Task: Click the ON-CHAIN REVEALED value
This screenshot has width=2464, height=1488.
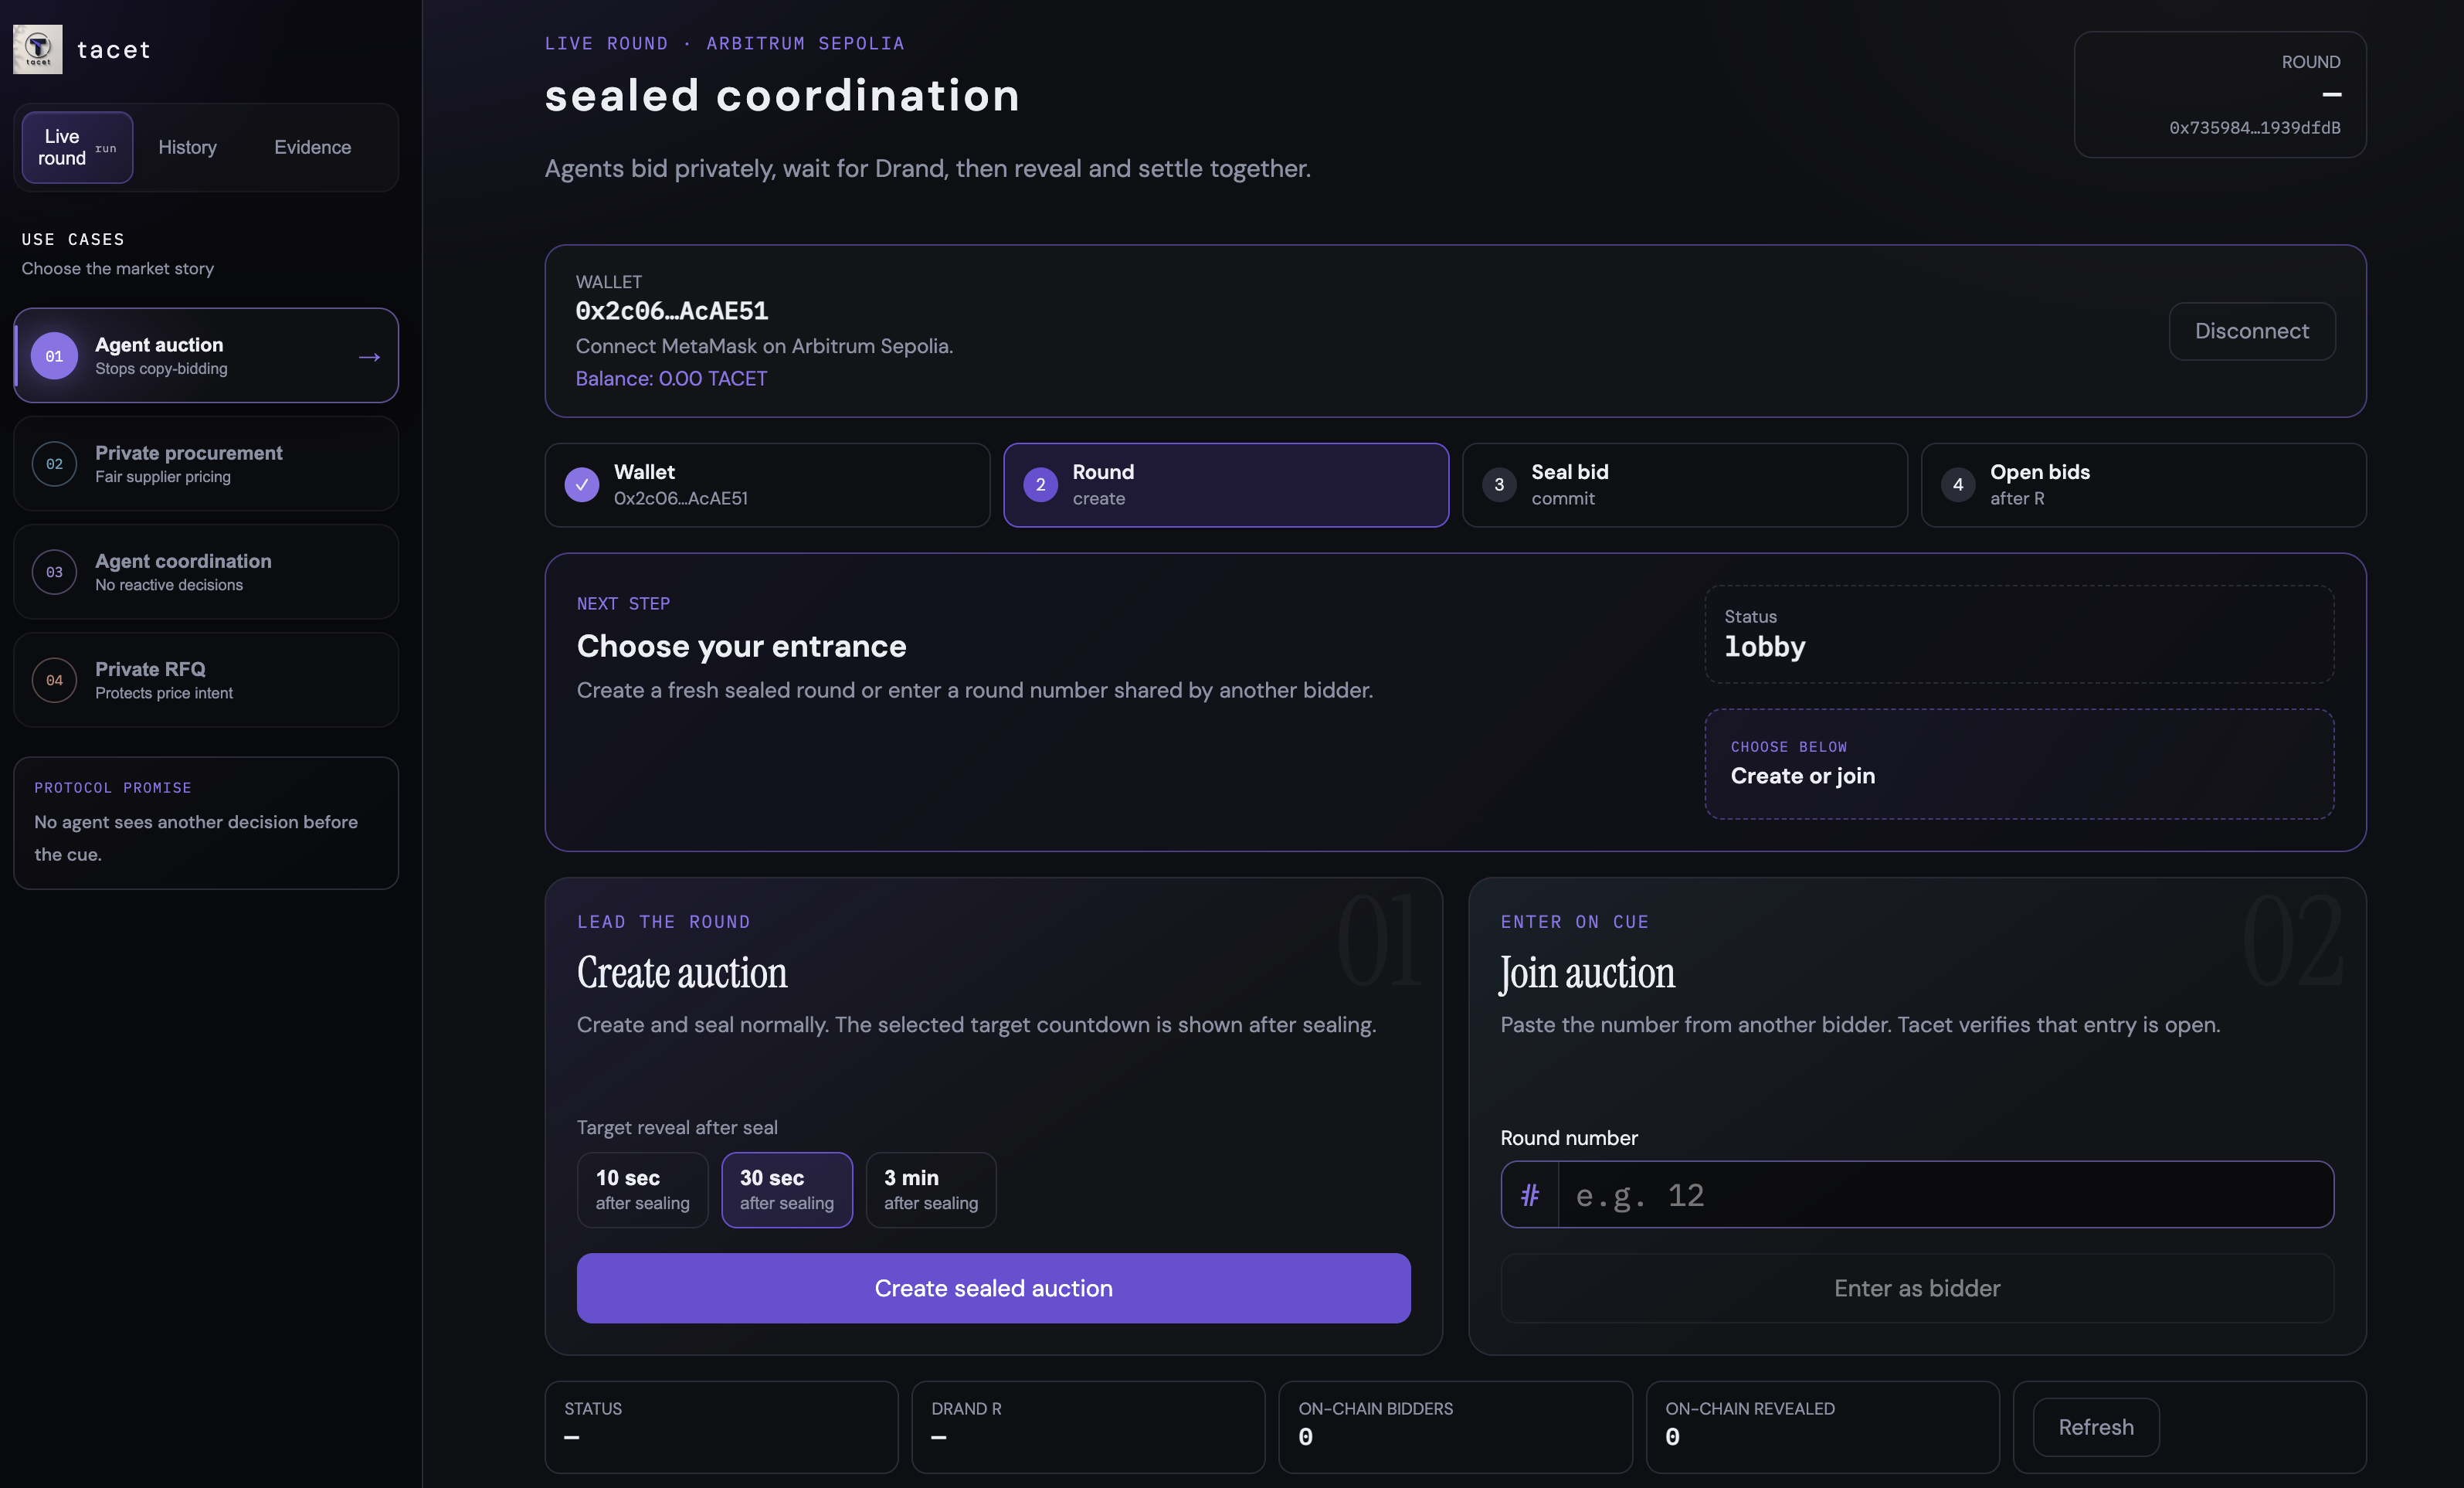Action: pos(1672,1437)
